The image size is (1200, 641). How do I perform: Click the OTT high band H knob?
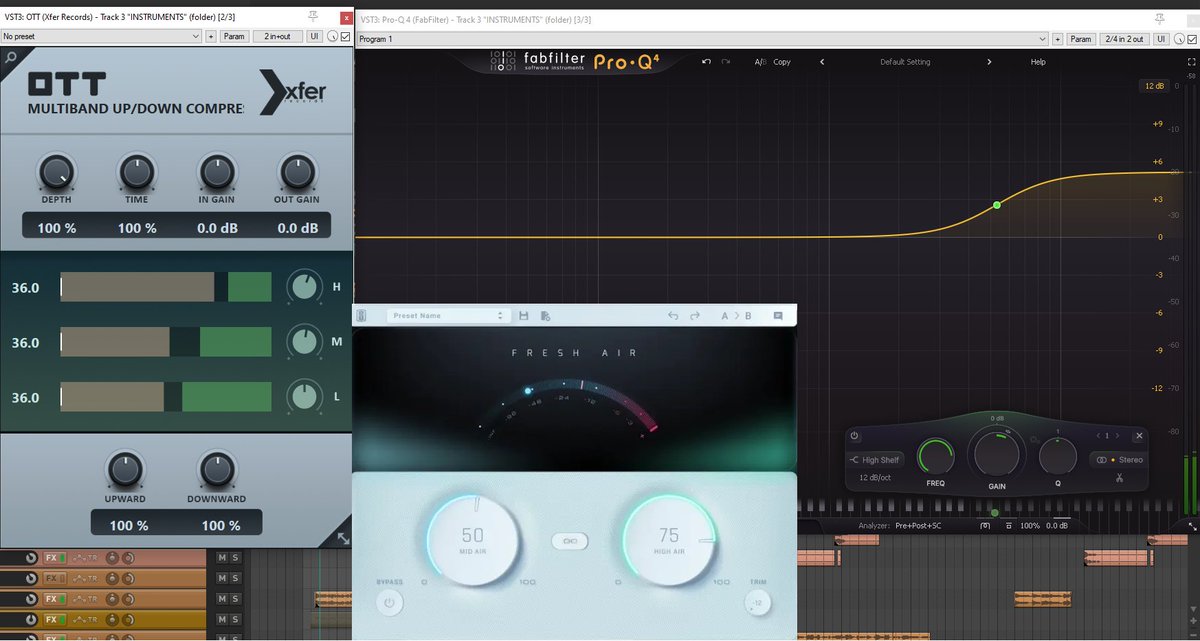point(302,287)
